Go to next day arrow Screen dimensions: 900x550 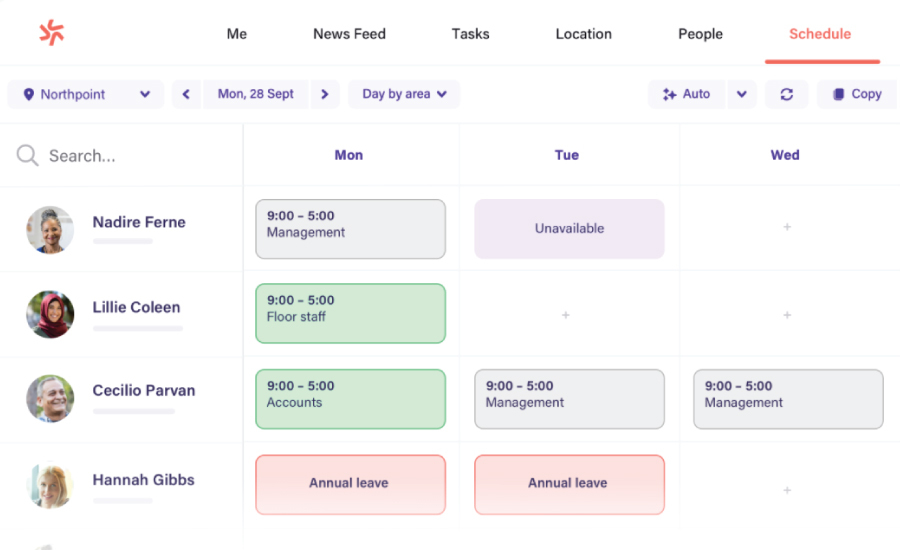[324, 94]
